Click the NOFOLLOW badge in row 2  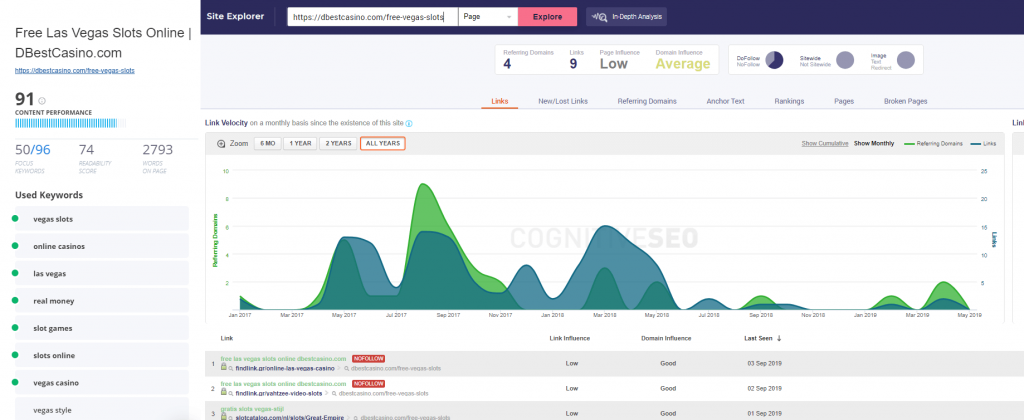[368, 384]
